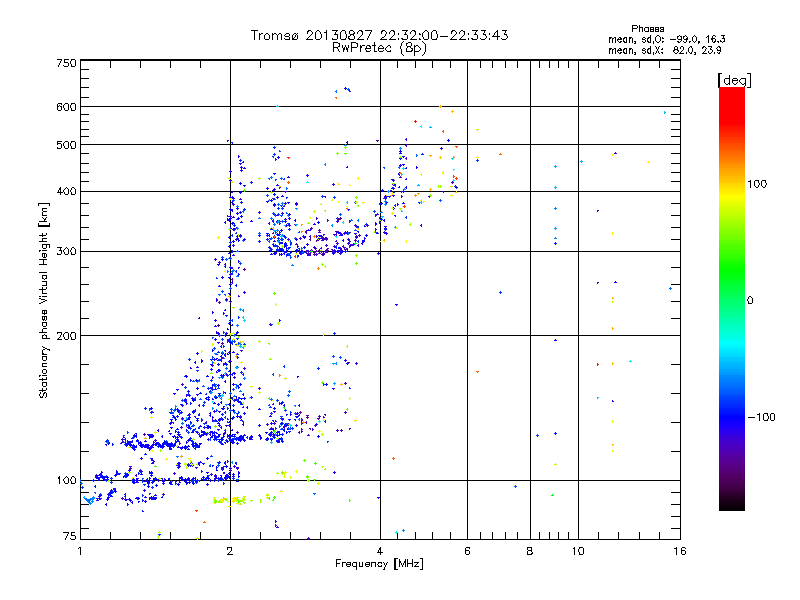Click the colorbar tick label '-100'

(761, 417)
